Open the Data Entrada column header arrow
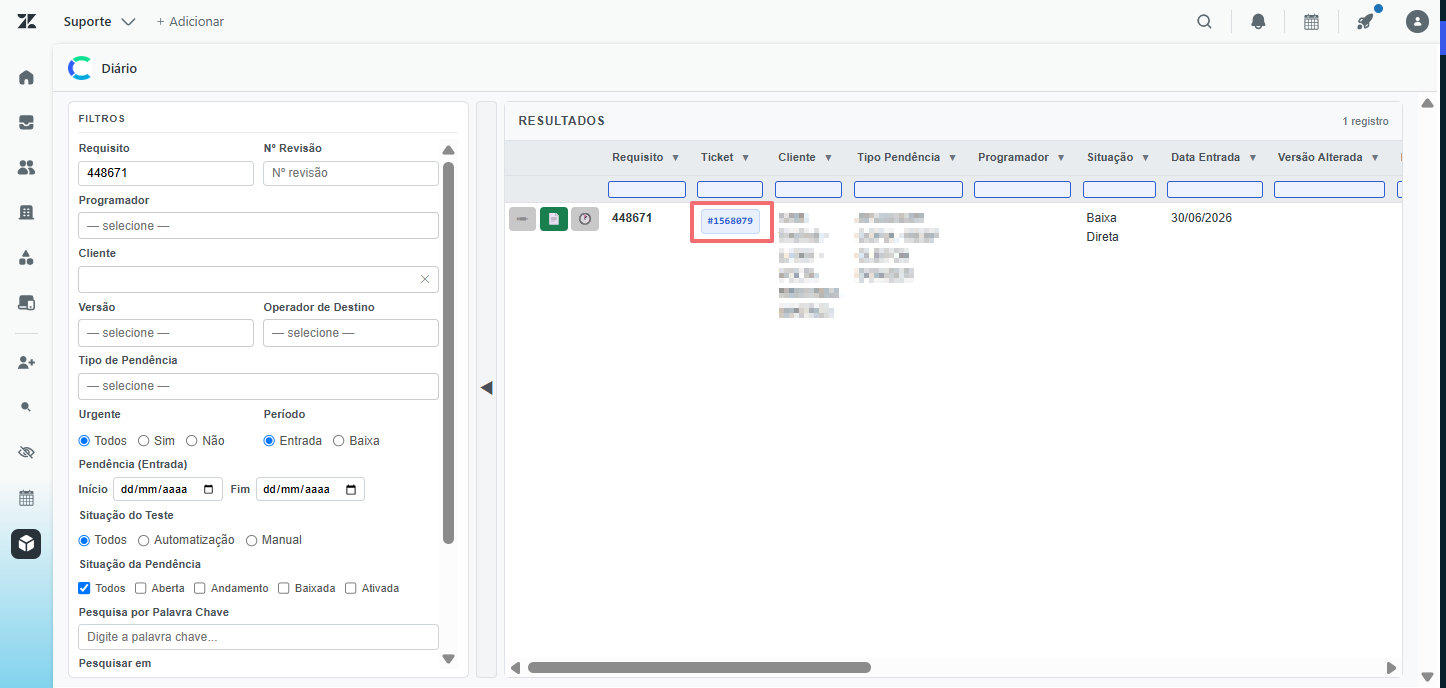This screenshot has width=1446, height=688. pos(1255,158)
